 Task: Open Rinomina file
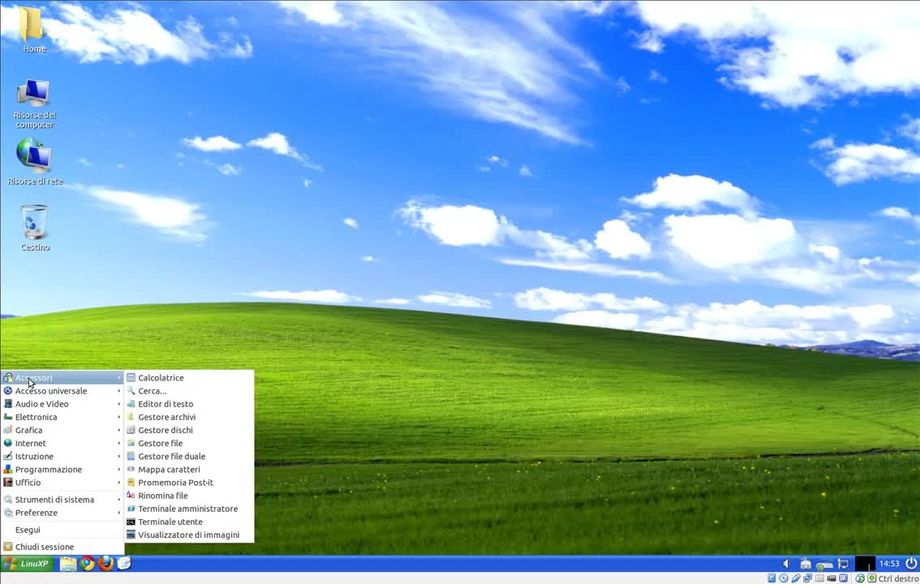[x=189, y=495]
